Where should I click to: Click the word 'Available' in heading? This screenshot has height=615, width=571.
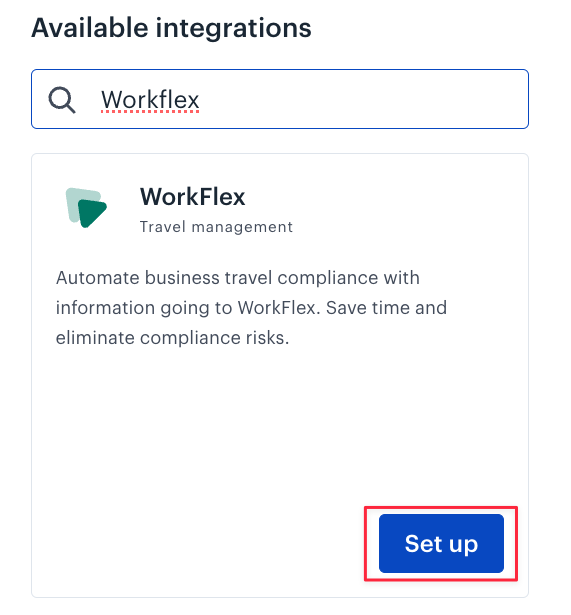90,28
